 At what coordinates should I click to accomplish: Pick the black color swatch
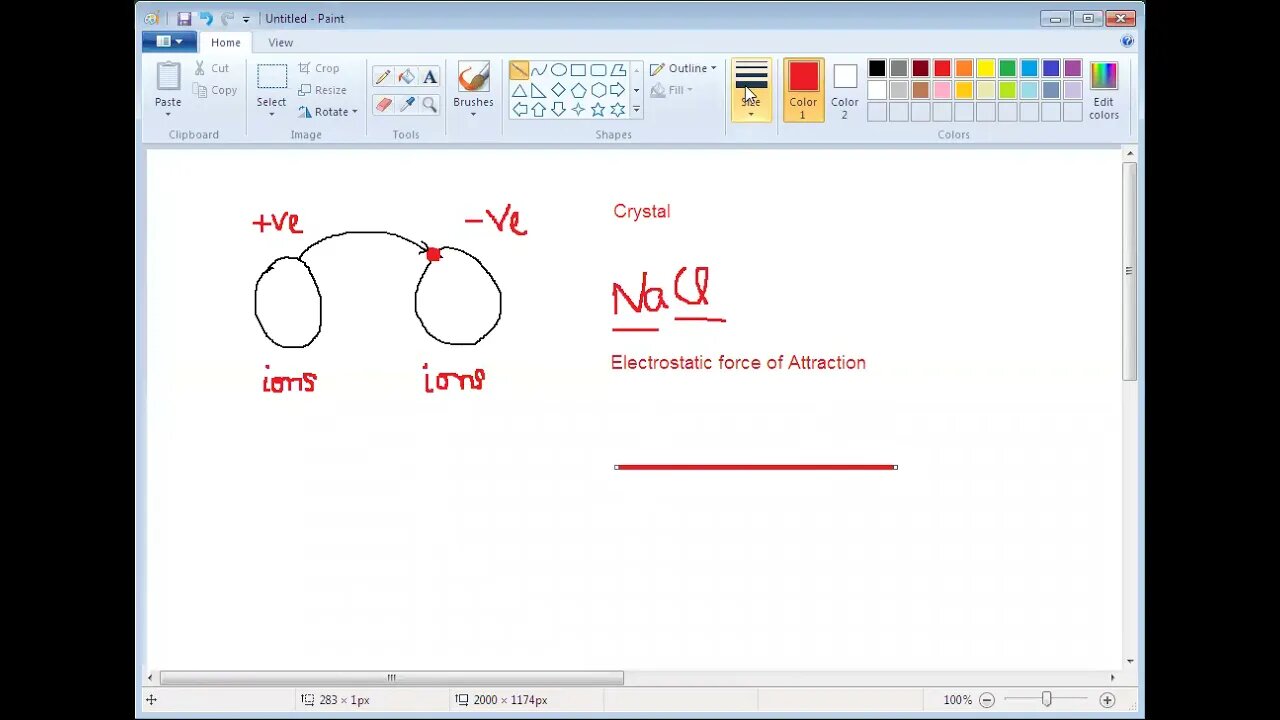coord(877,68)
